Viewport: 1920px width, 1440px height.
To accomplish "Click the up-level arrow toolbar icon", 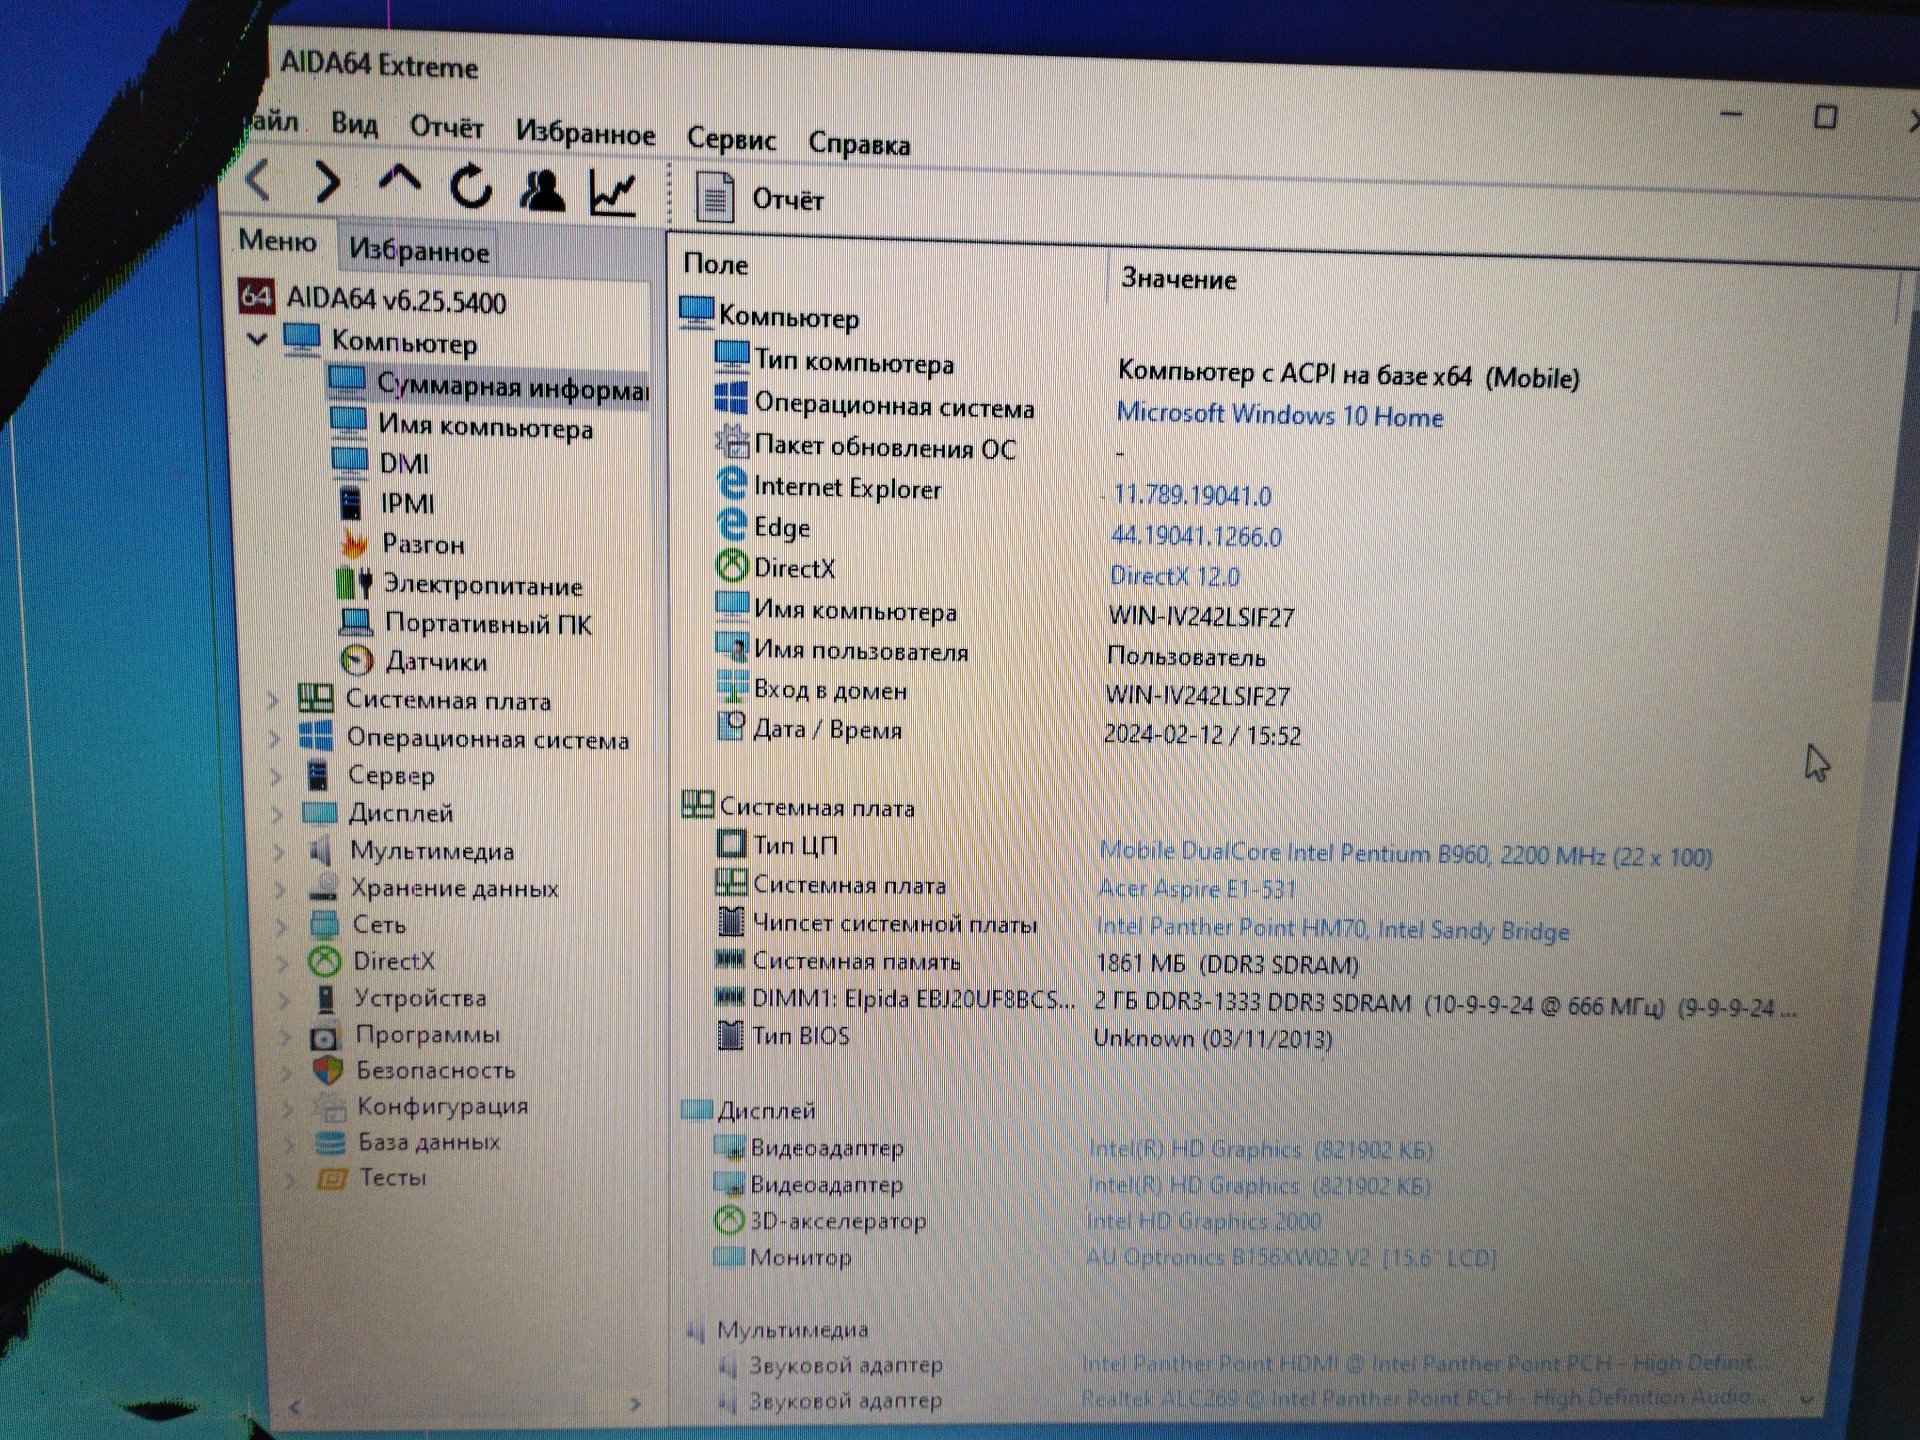I will click(399, 181).
